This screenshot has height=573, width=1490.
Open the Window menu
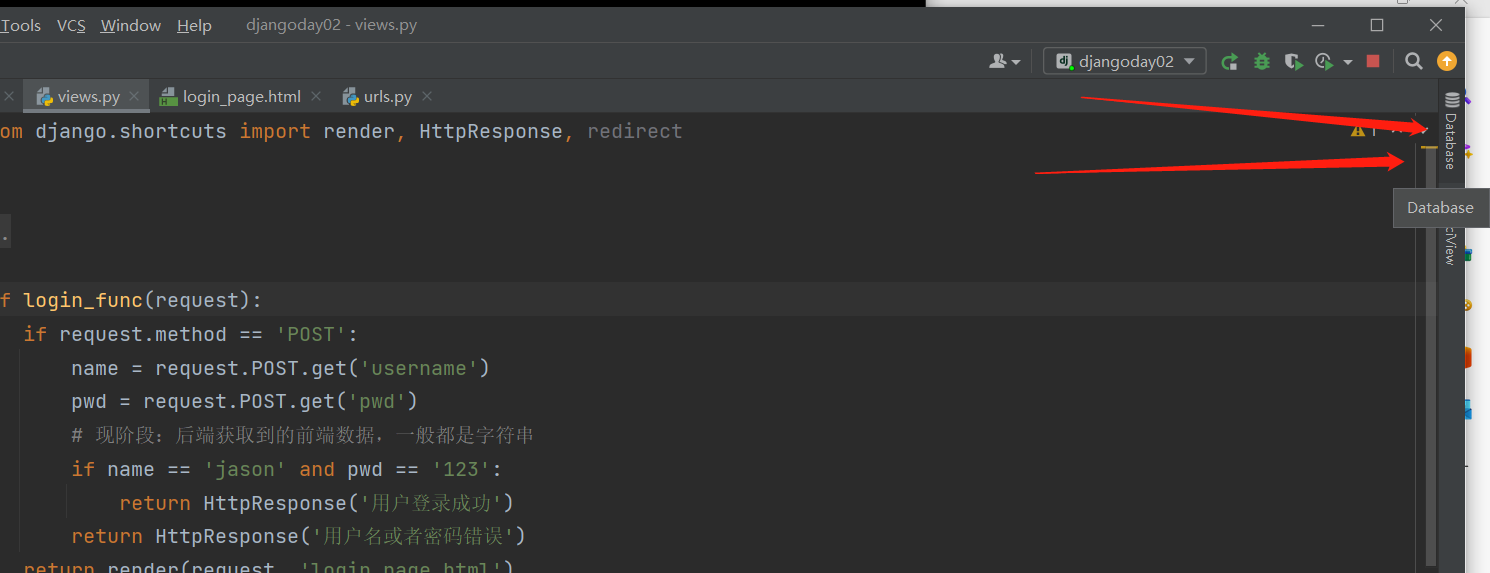tap(131, 26)
